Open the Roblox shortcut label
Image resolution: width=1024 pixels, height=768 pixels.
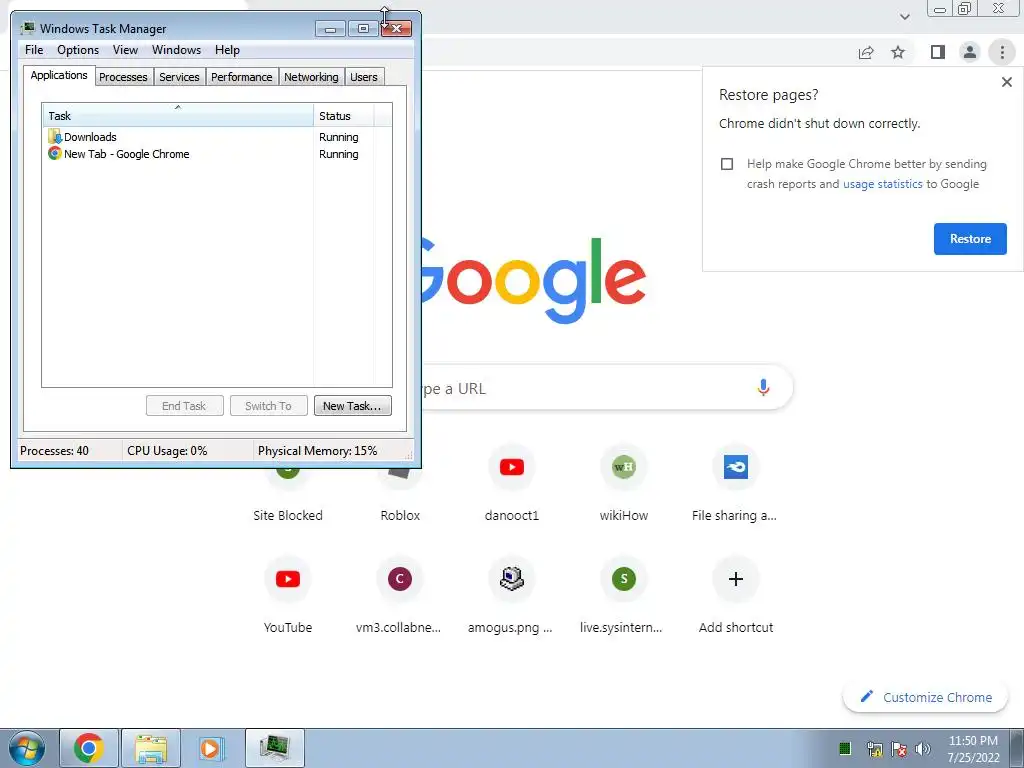point(400,515)
